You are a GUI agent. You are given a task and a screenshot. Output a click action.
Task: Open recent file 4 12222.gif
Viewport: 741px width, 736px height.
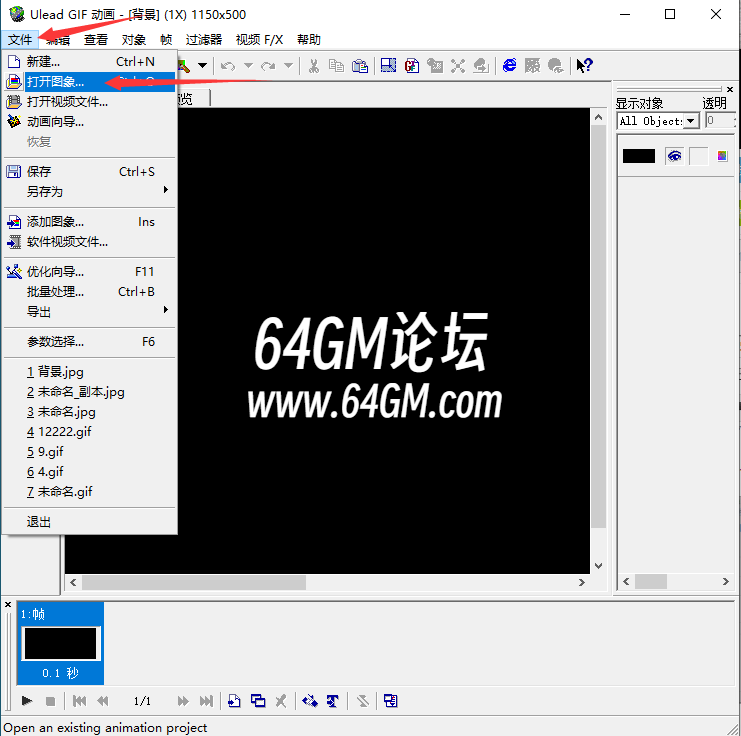tap(89, 432)
